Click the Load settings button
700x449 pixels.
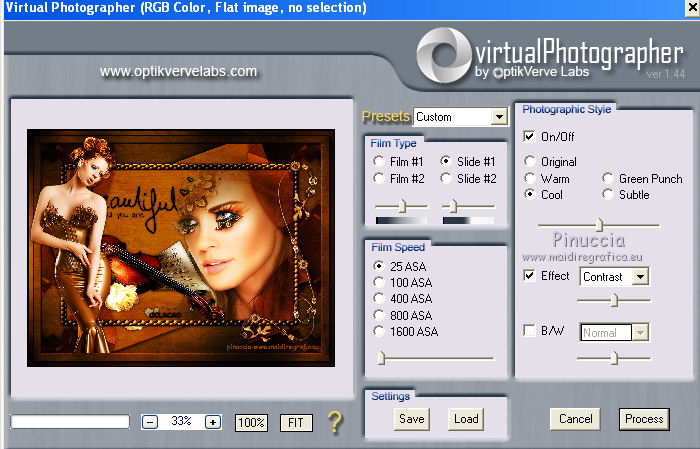(x=466, y=419)
